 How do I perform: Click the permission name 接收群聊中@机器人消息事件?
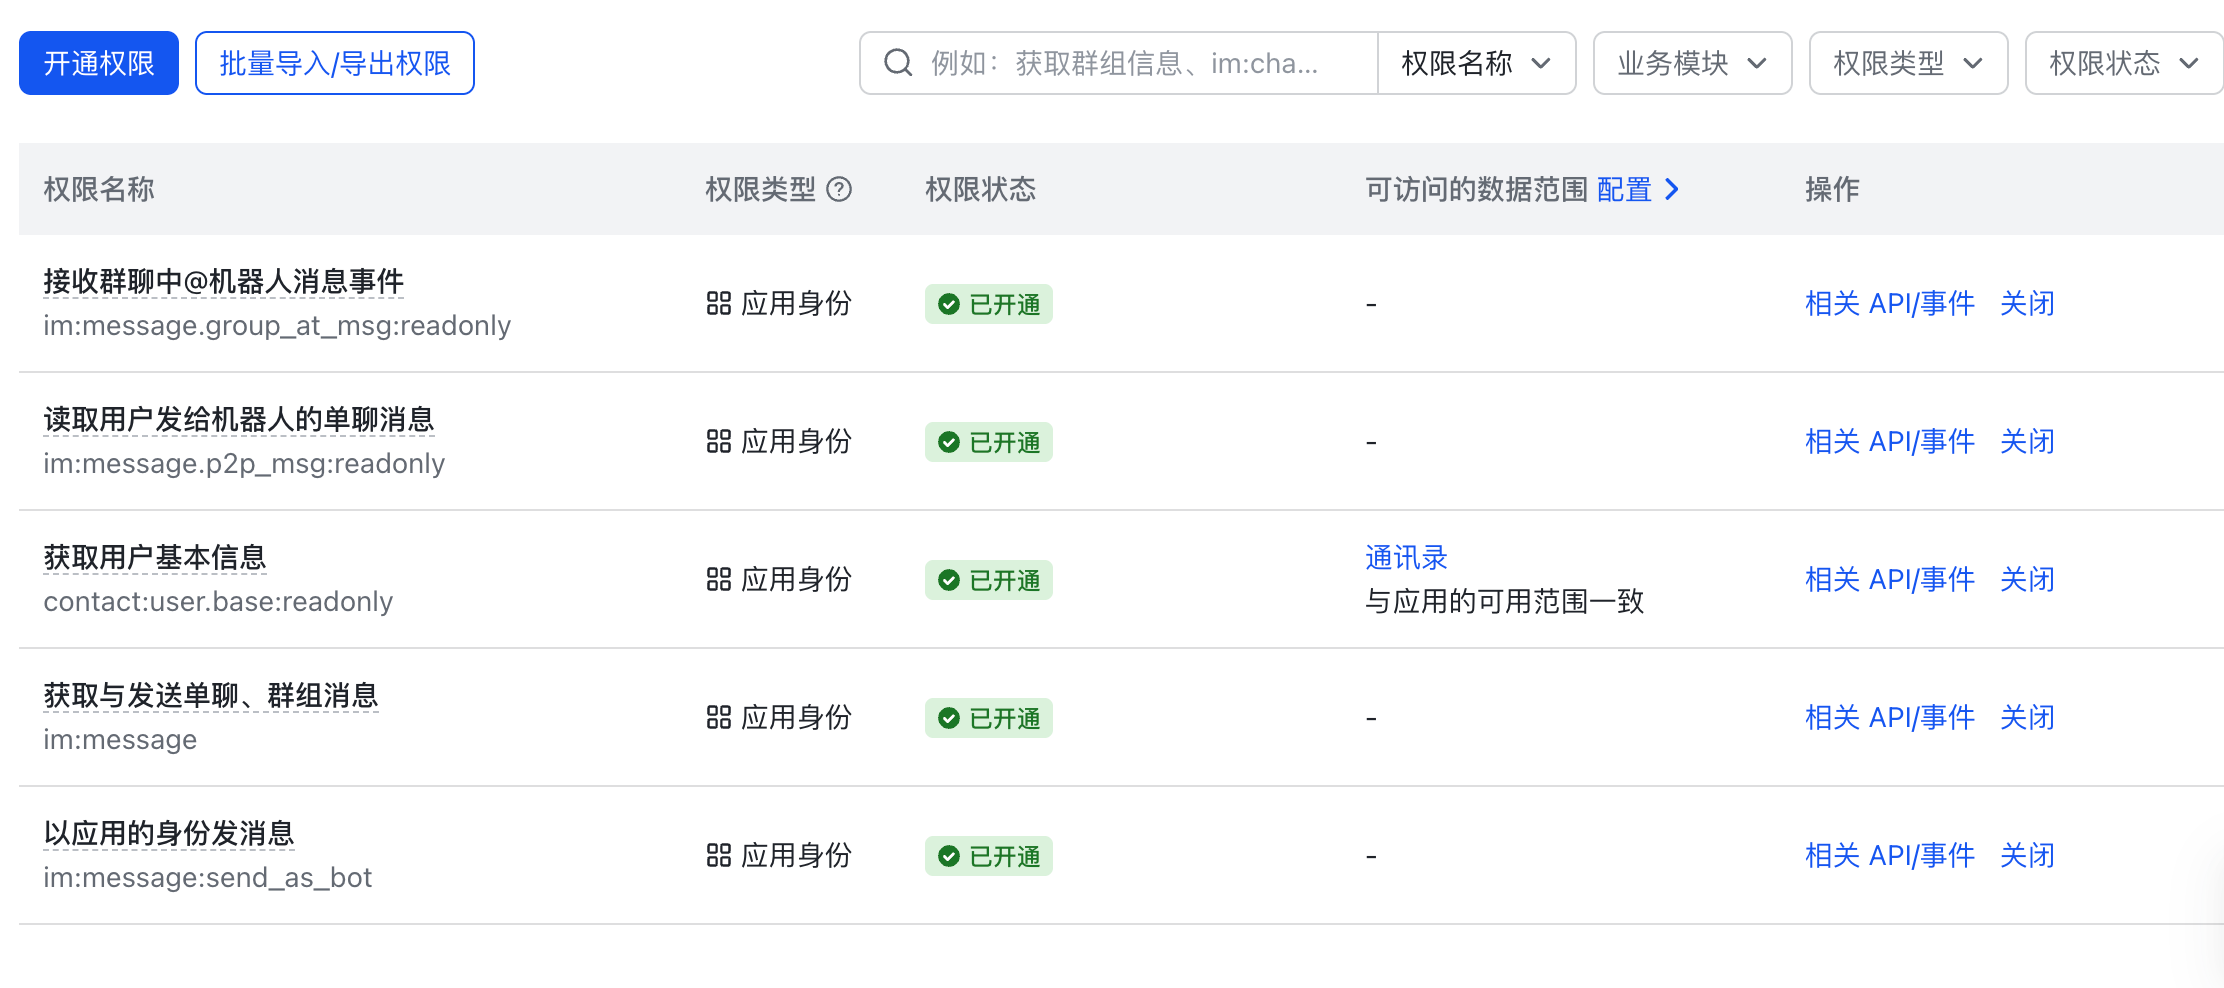(223, 282)
